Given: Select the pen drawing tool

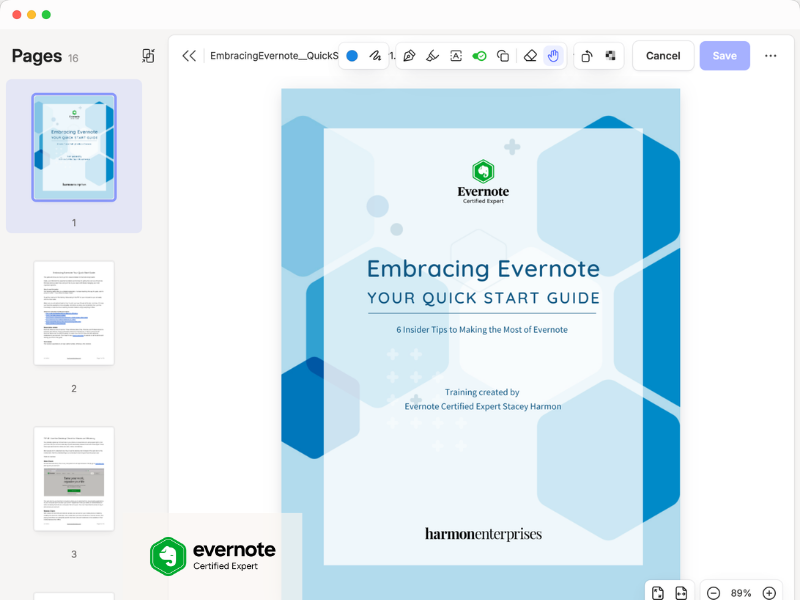Looking at the screenshot, I should click(x=409, y=56).
